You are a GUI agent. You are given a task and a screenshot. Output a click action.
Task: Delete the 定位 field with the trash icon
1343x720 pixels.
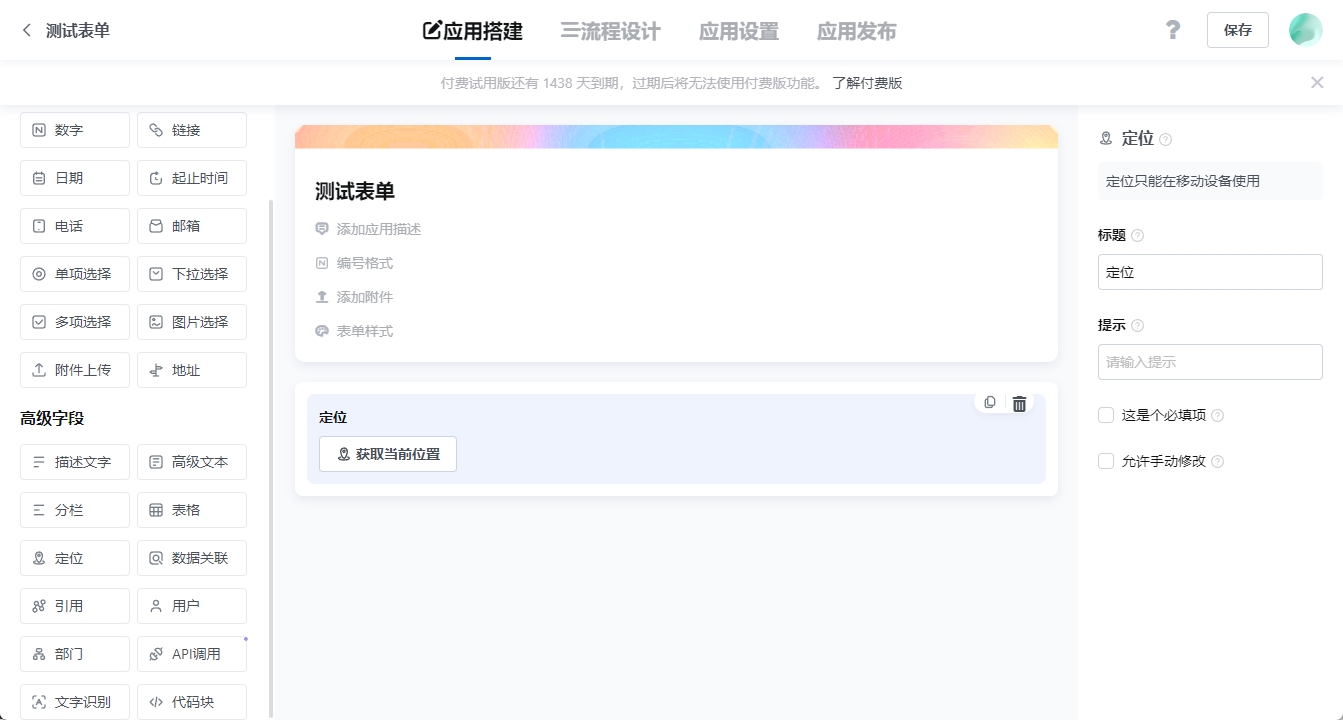click(x=1019, y=403)
